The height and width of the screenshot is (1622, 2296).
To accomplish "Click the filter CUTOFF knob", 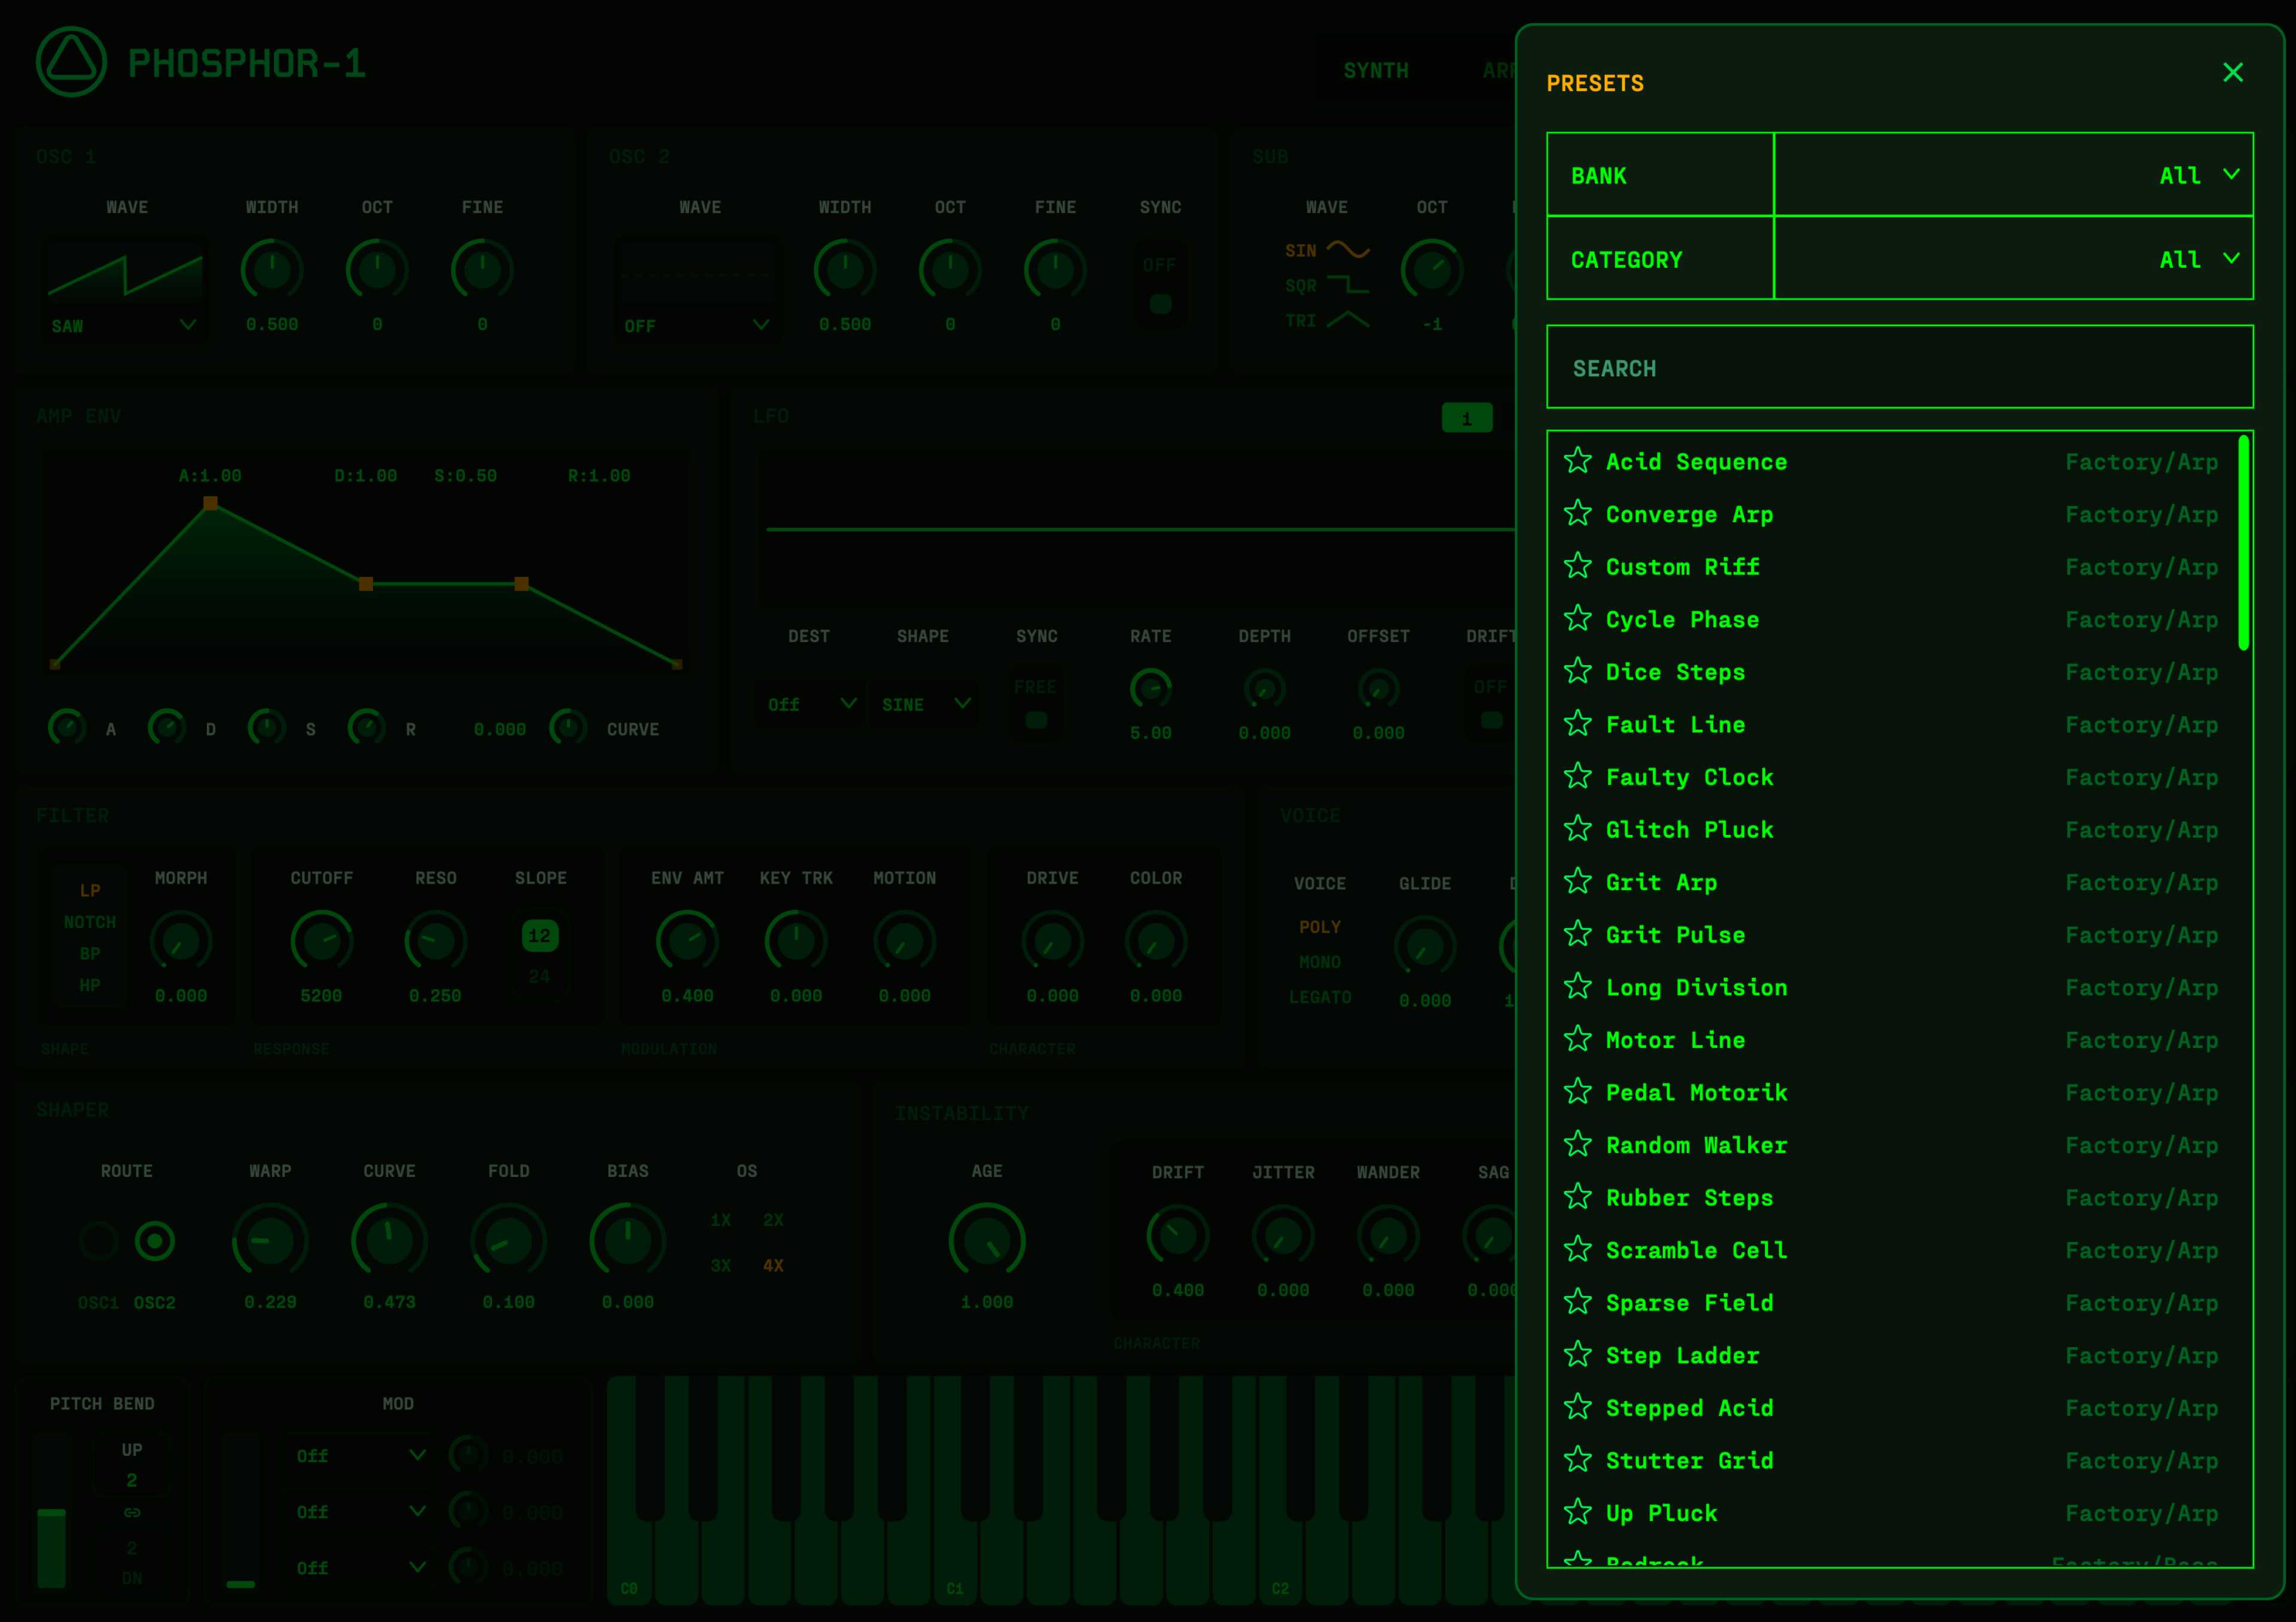I will coord(321,940).
